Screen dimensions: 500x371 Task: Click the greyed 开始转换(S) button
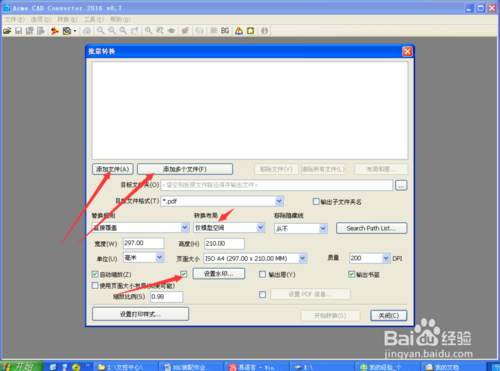pos(330,316)
